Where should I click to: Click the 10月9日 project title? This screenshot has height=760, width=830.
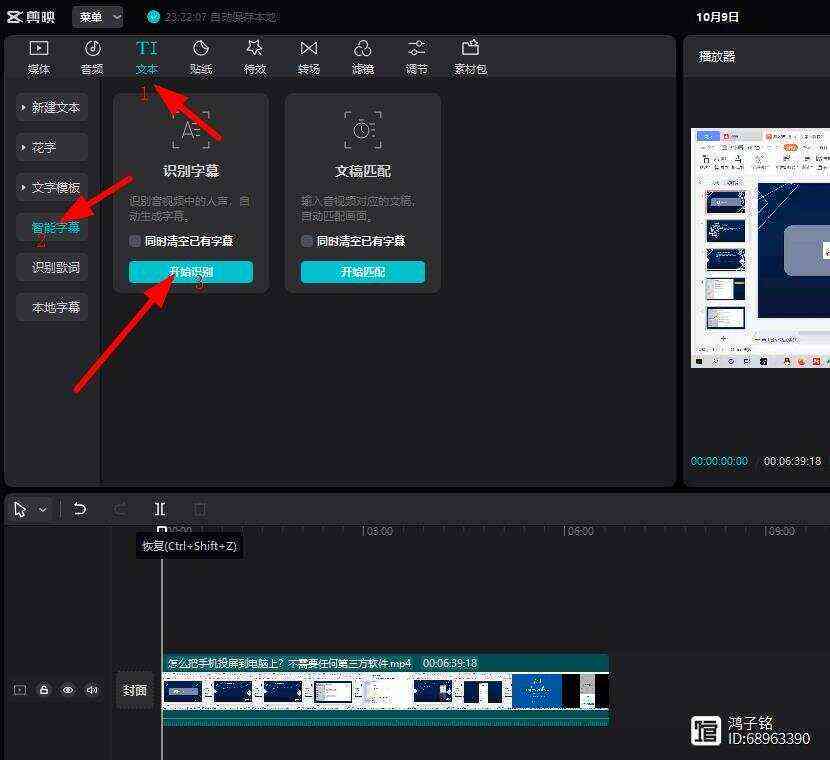717,17
